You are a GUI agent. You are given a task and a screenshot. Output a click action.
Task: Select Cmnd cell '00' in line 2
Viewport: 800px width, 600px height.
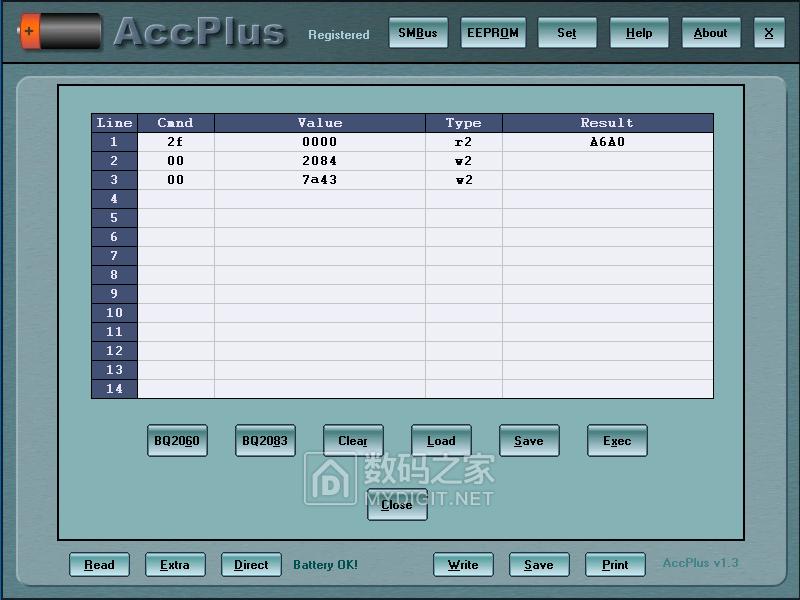pyautogui.click(x=176, y=161)
